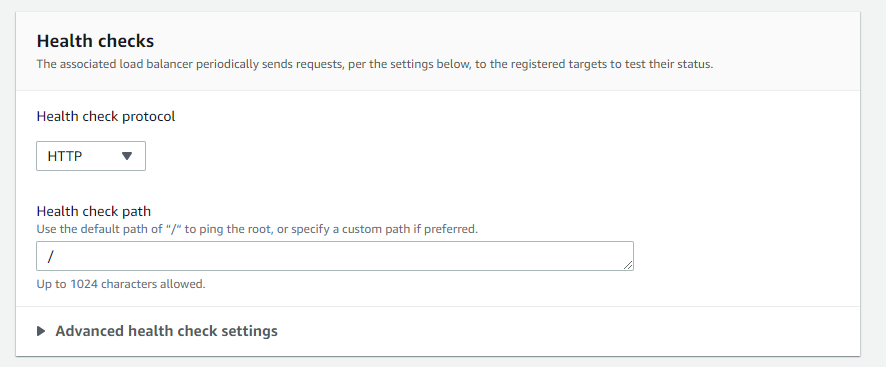Click the Health check protocol label
Image resolution: width=886 pixels, height=367 pixels.
point(106,116)
